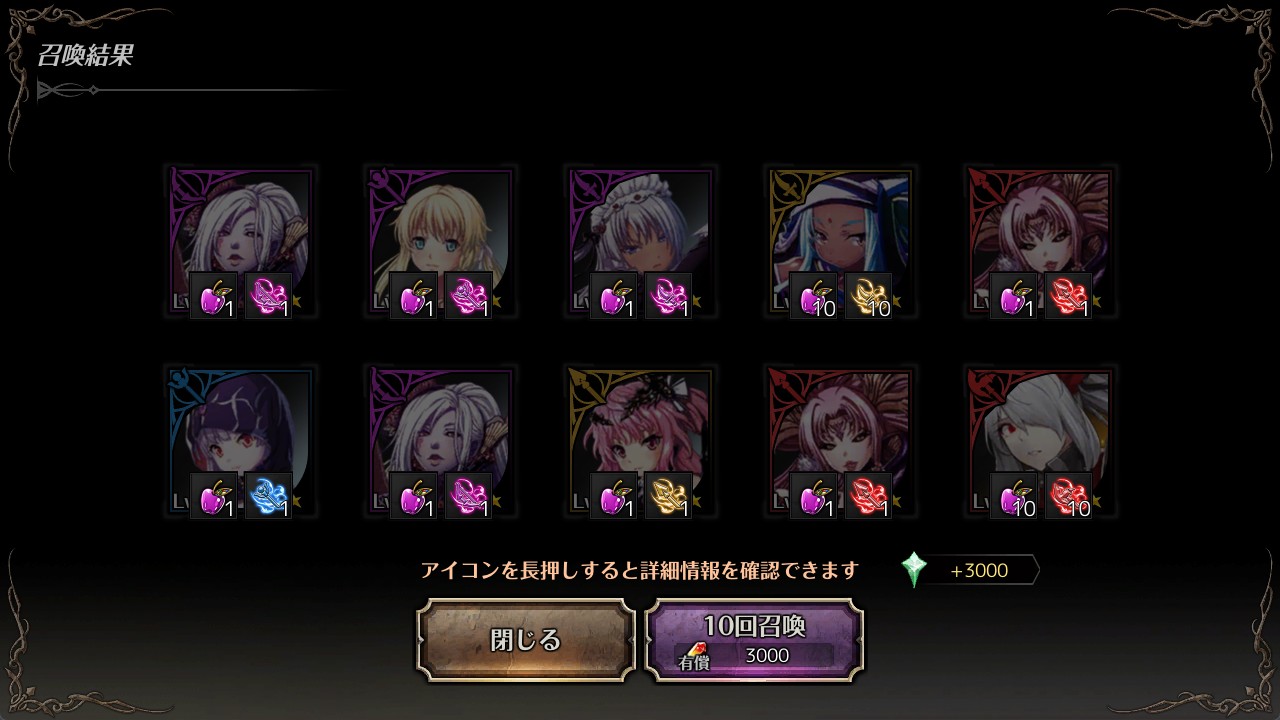Select the blonde character portrait
This screenshot has height=720, width=1280.
click(x=440, y=242)
